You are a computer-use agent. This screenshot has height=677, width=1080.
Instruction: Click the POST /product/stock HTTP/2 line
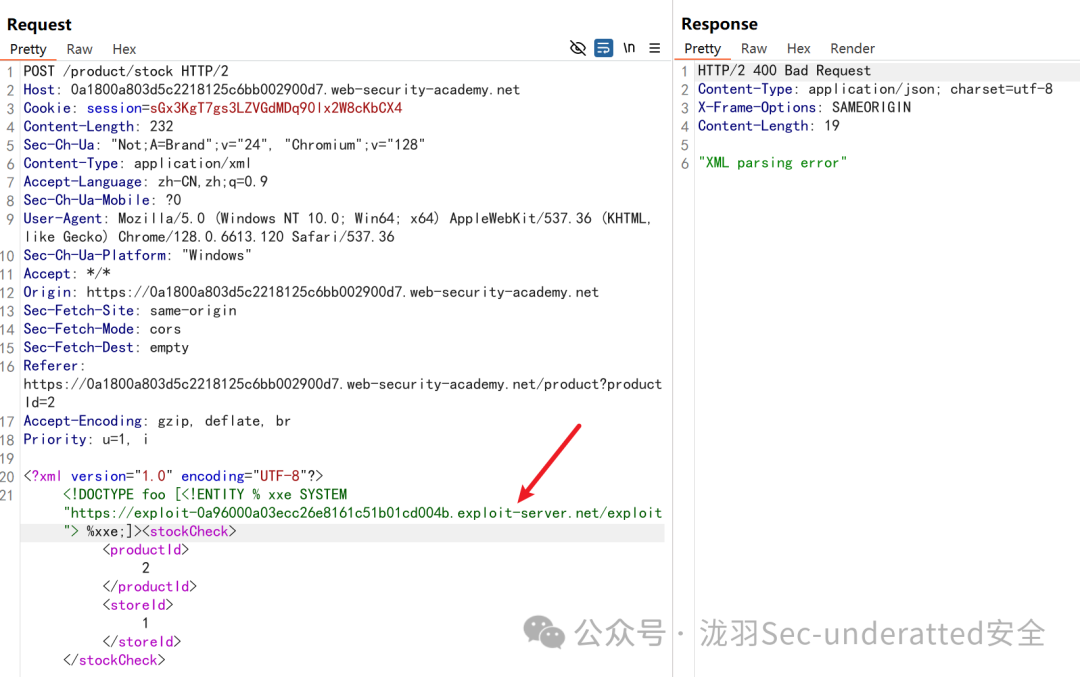[126, 71]
